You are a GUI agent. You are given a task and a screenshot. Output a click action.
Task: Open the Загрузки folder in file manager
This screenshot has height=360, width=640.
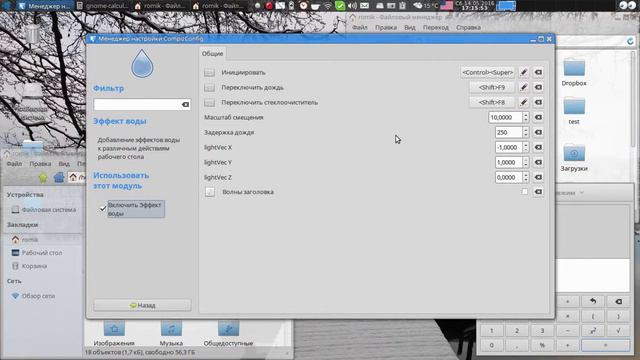(574, 157)
